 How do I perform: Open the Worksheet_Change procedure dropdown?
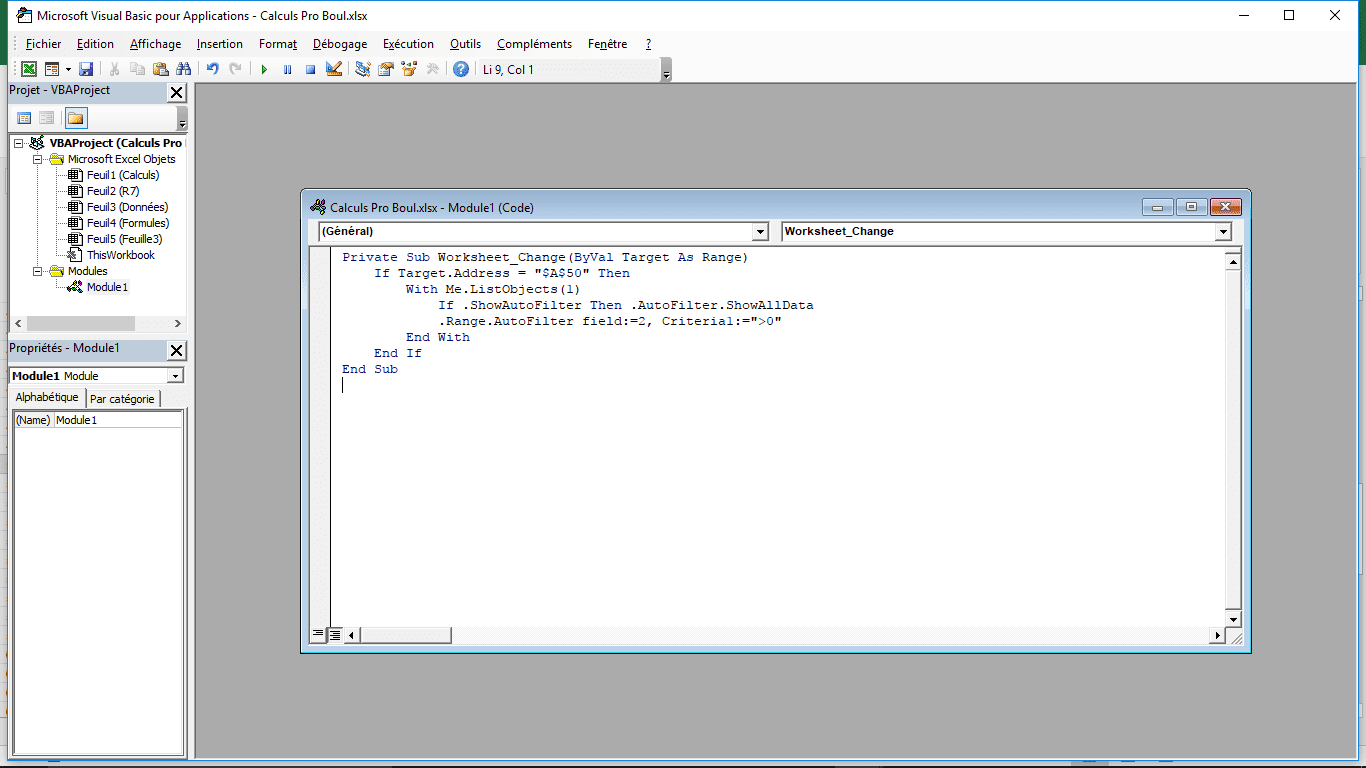click(x=1222, y=231)
